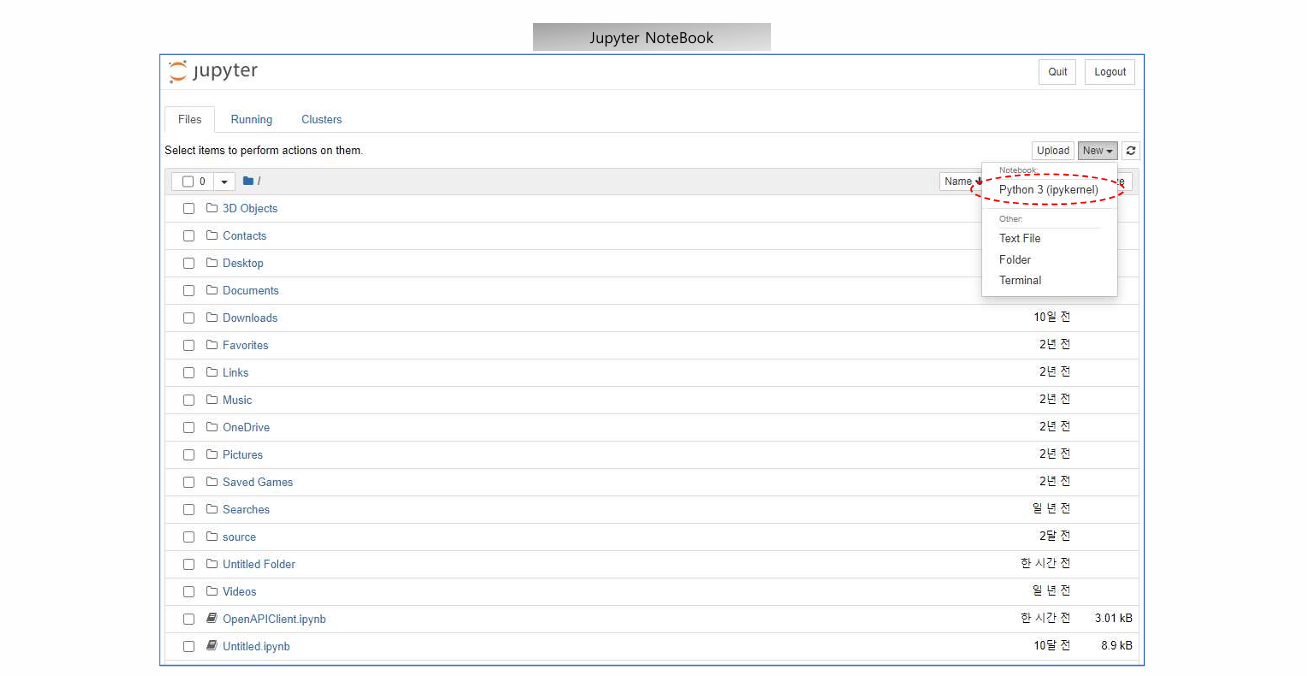Switch to the Files tab
The height and width of the screenshot is (676, 1307).
coord(190,119)
